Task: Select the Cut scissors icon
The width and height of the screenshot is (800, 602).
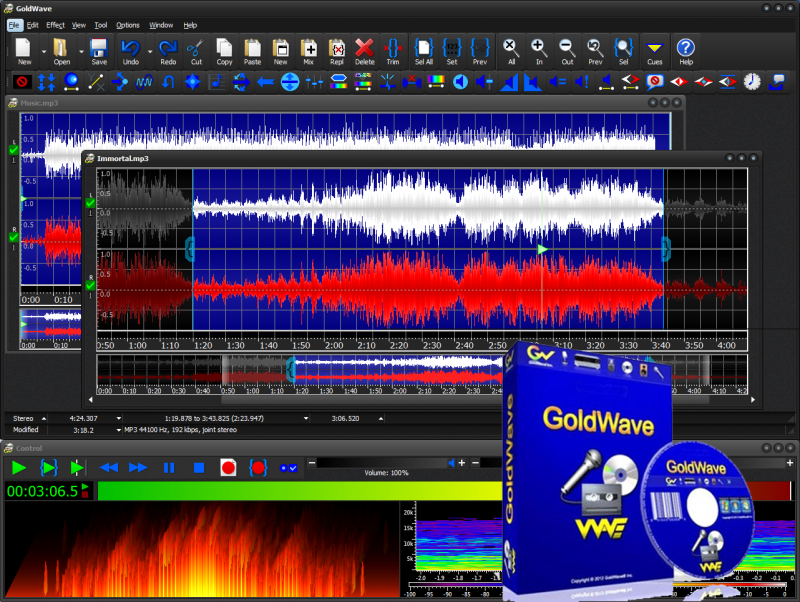Action: [196, 49]
